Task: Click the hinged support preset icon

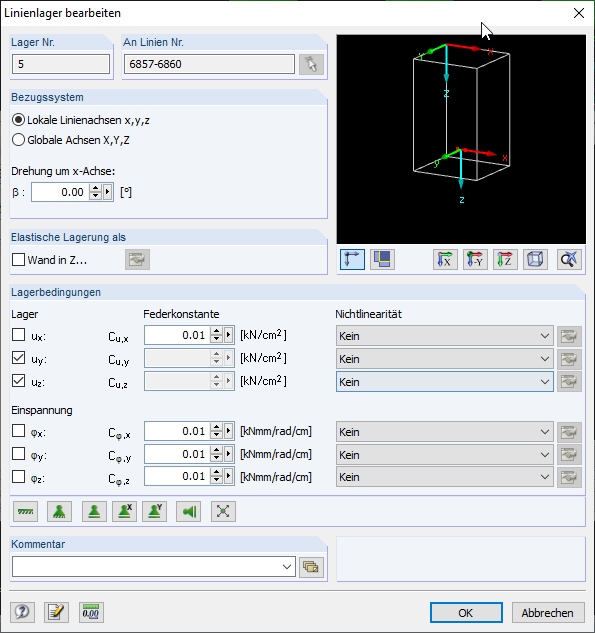Action: pos(59,511)
